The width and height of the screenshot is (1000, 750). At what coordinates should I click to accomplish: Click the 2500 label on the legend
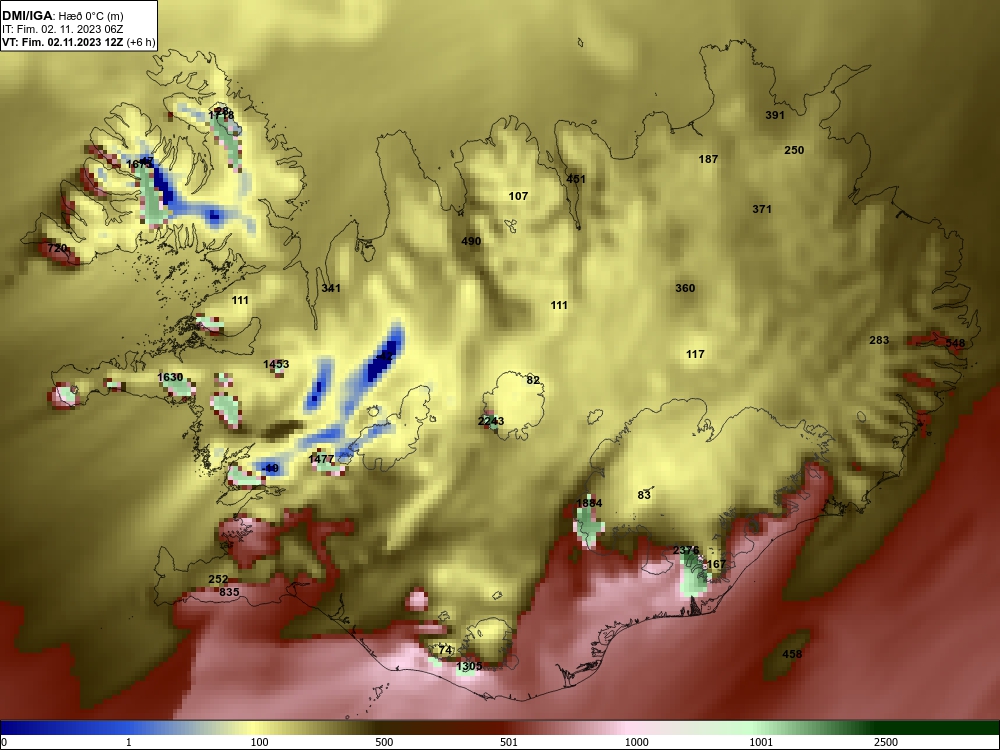pos(886,742)
